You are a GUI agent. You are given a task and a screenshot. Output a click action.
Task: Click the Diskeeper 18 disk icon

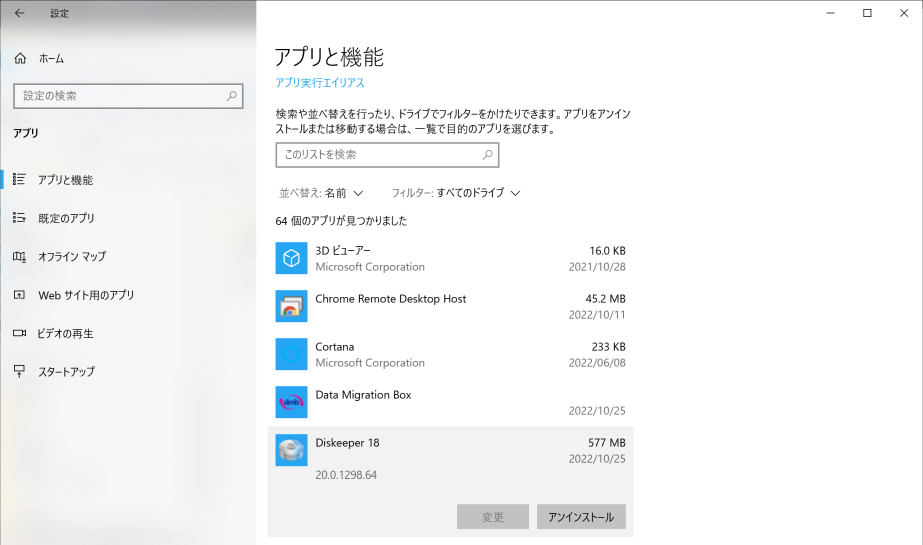coord(291,450)
